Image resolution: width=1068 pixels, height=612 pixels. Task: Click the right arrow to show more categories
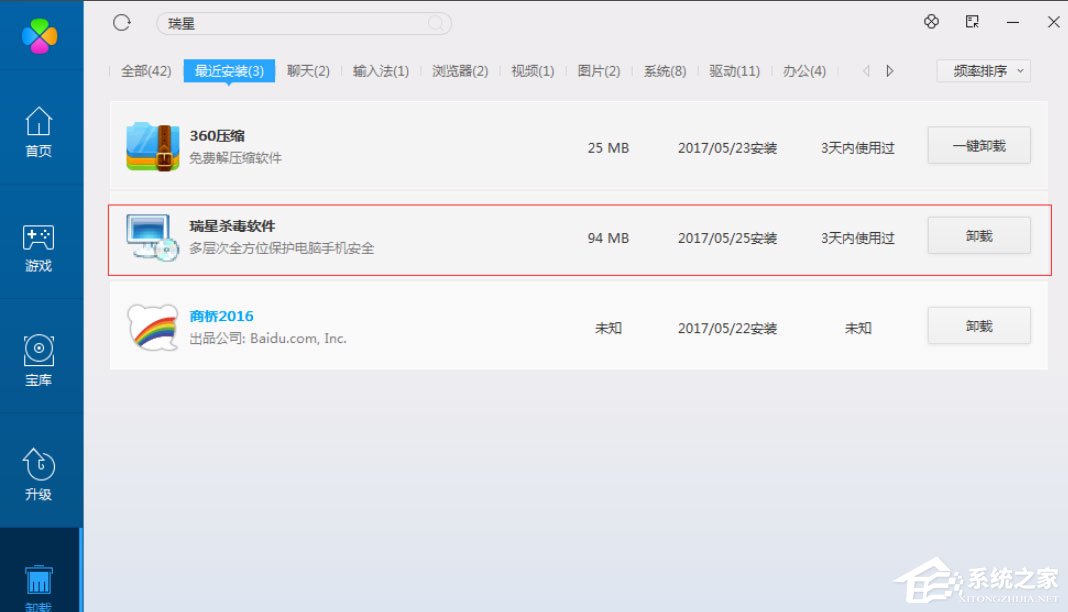pos(889,70)
